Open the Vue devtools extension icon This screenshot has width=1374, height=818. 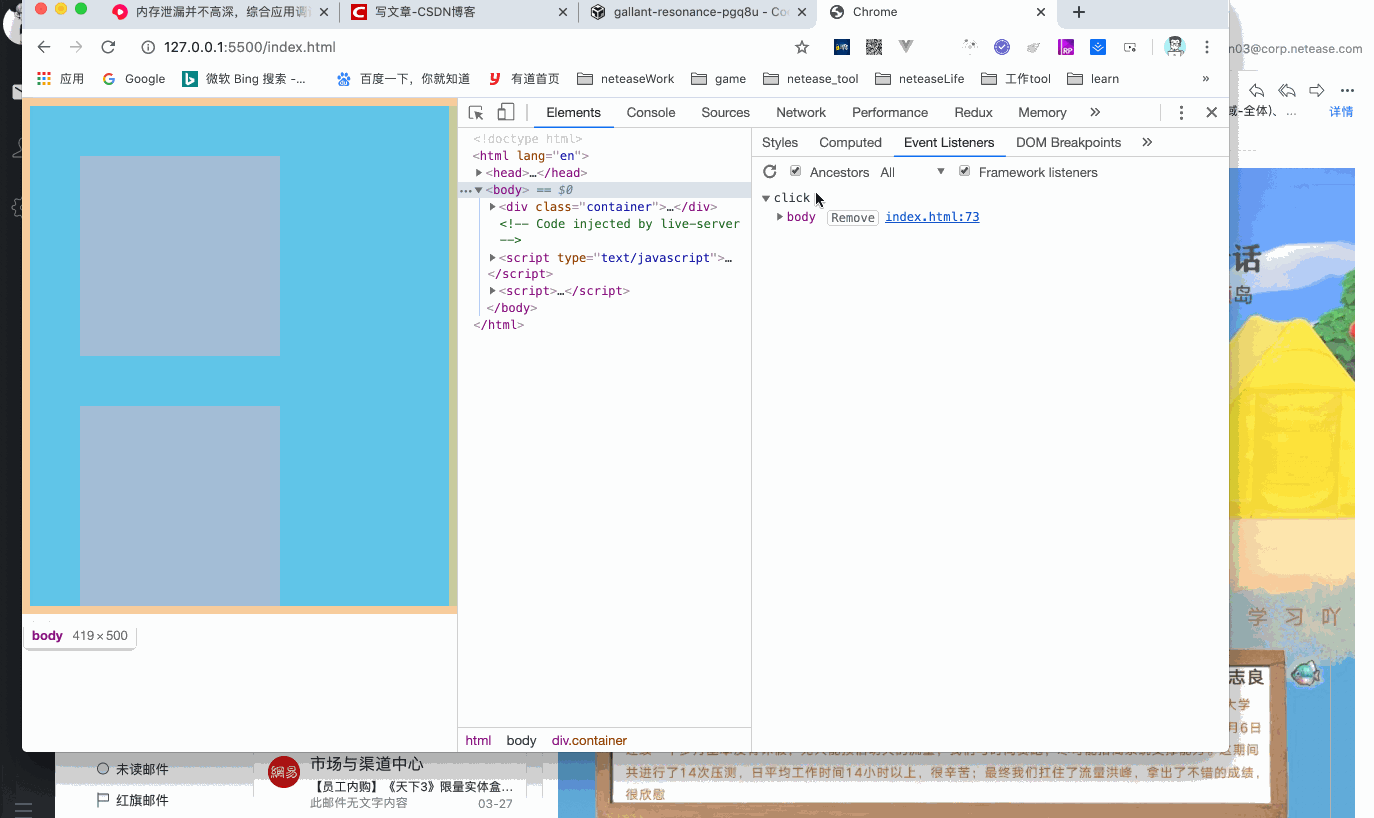point(906,47)
